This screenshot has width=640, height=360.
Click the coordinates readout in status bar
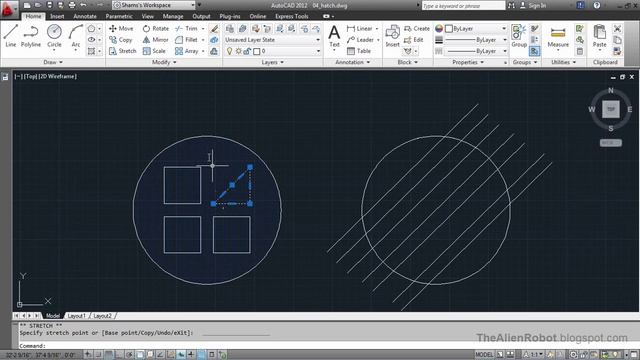[x=40, y=355]
